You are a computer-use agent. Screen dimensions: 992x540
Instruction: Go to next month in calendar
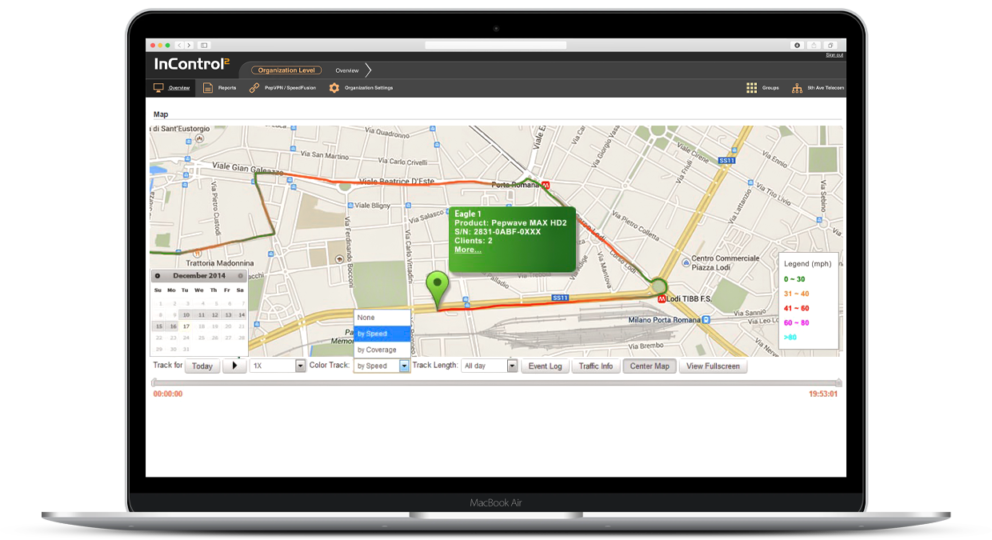(x=240, y=276)
